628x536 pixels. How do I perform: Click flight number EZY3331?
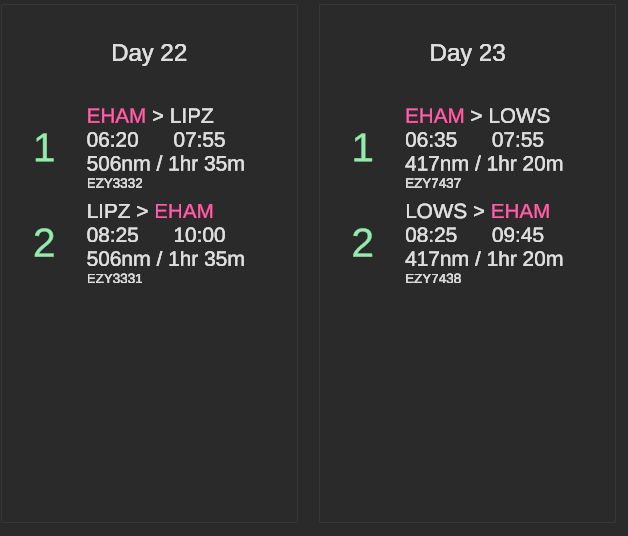click(x=115, y=278)
